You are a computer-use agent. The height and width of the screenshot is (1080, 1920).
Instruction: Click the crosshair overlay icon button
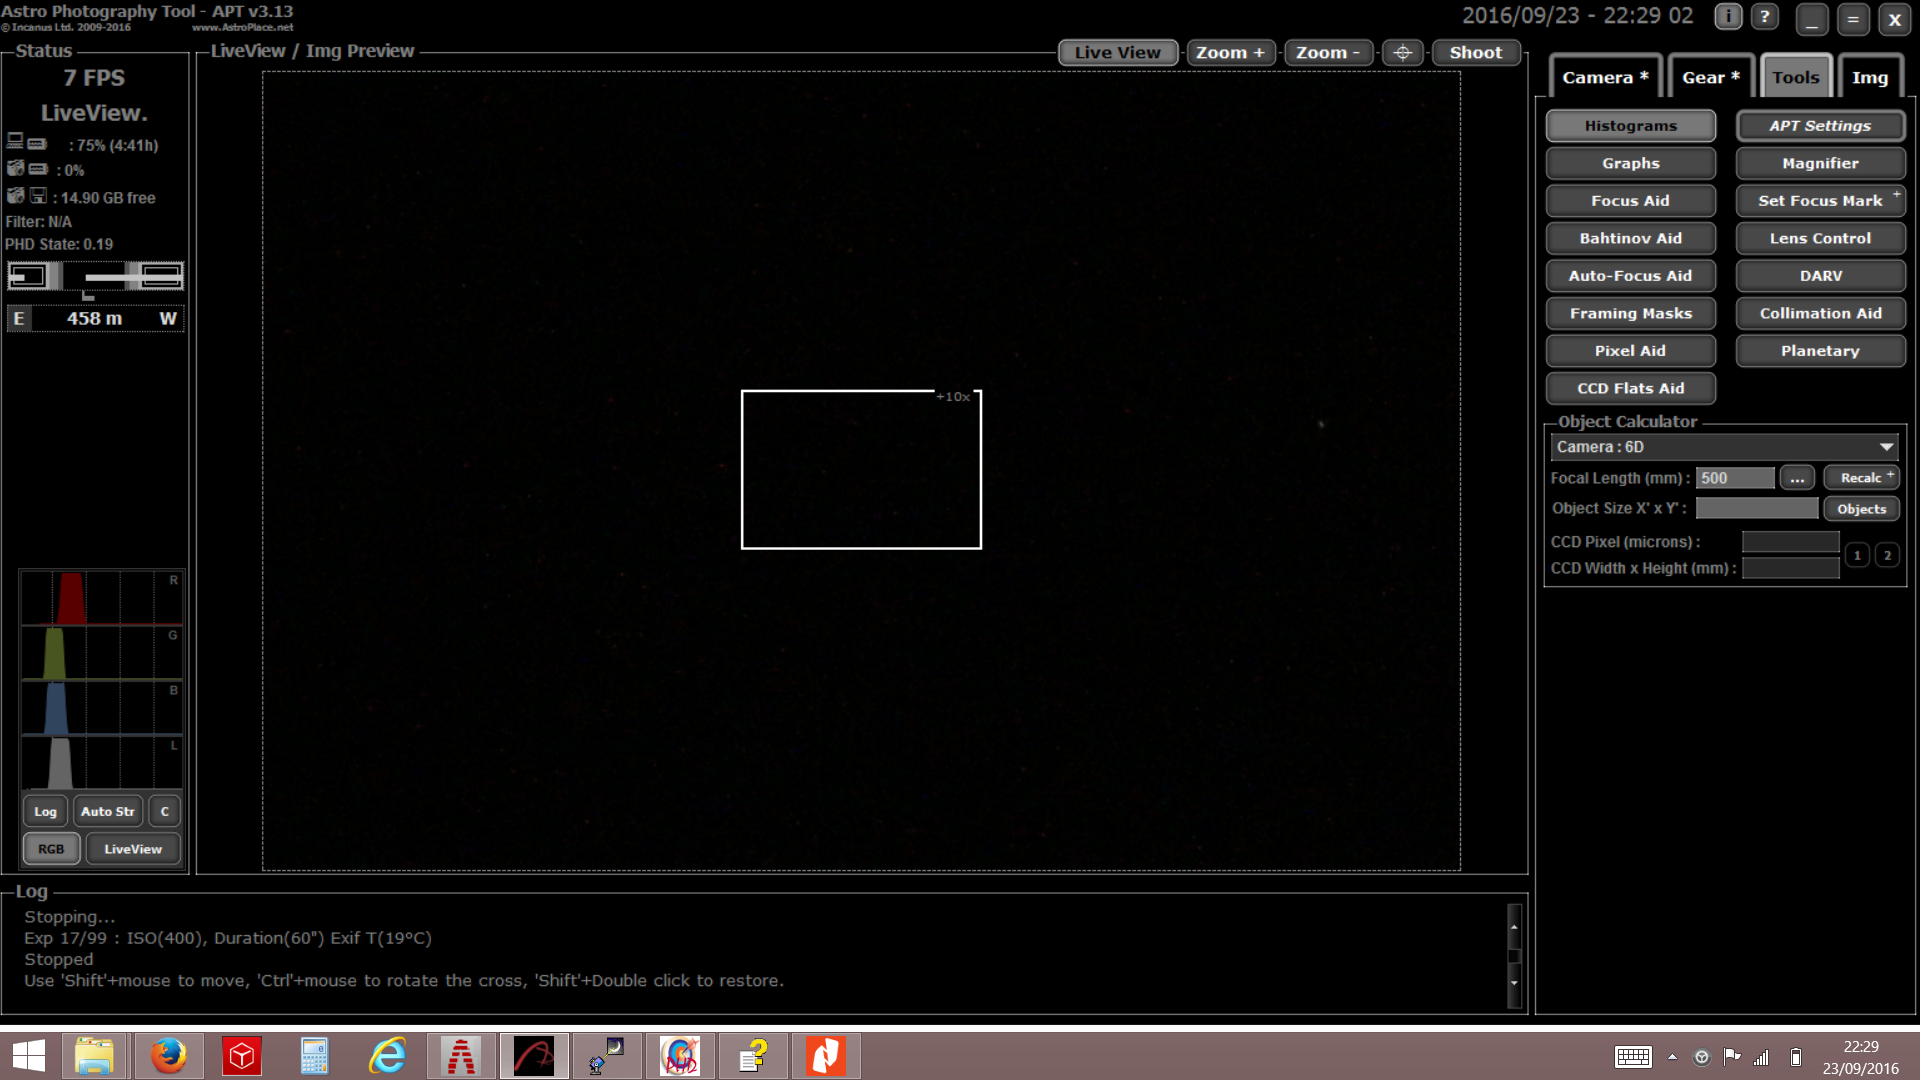[1402, 52]
